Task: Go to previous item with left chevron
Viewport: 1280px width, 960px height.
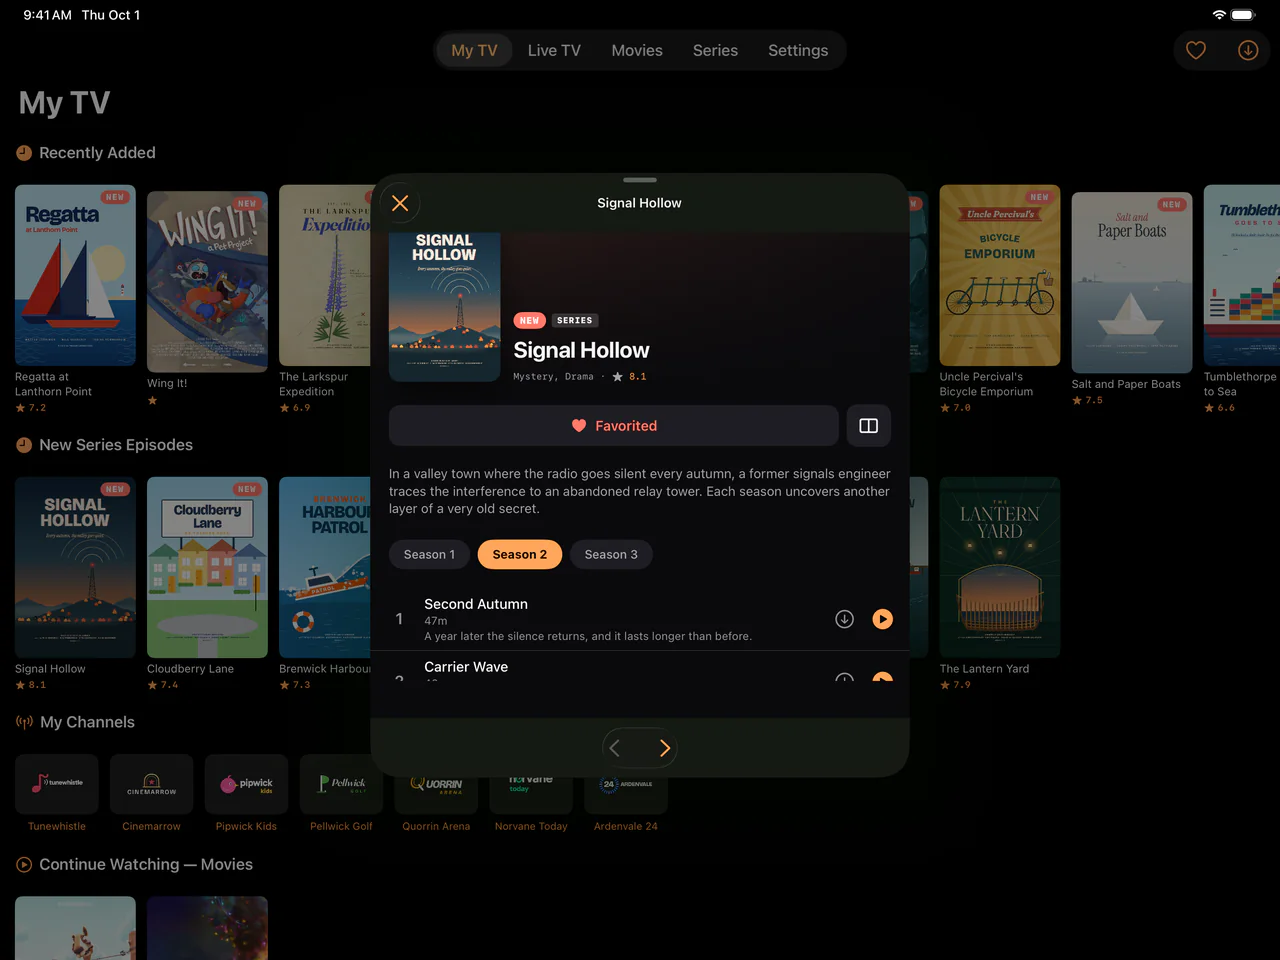Action: (x=615, y=748)
